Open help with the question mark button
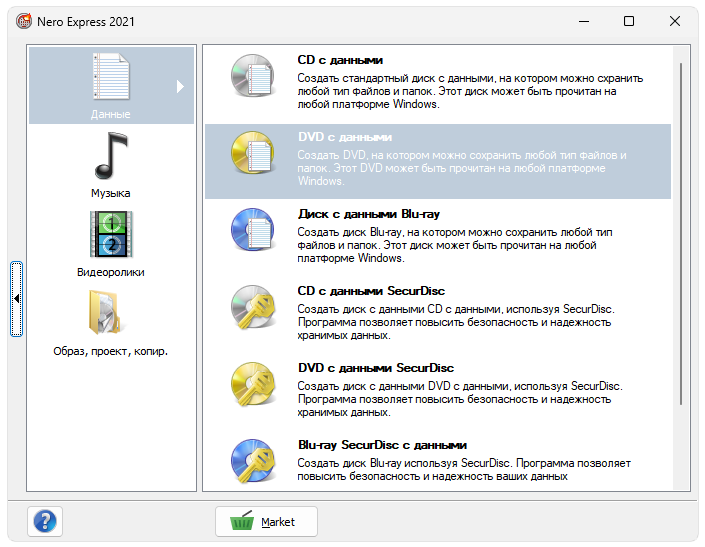This screenshot has height=547, width=705. click(x=45, y=521)
